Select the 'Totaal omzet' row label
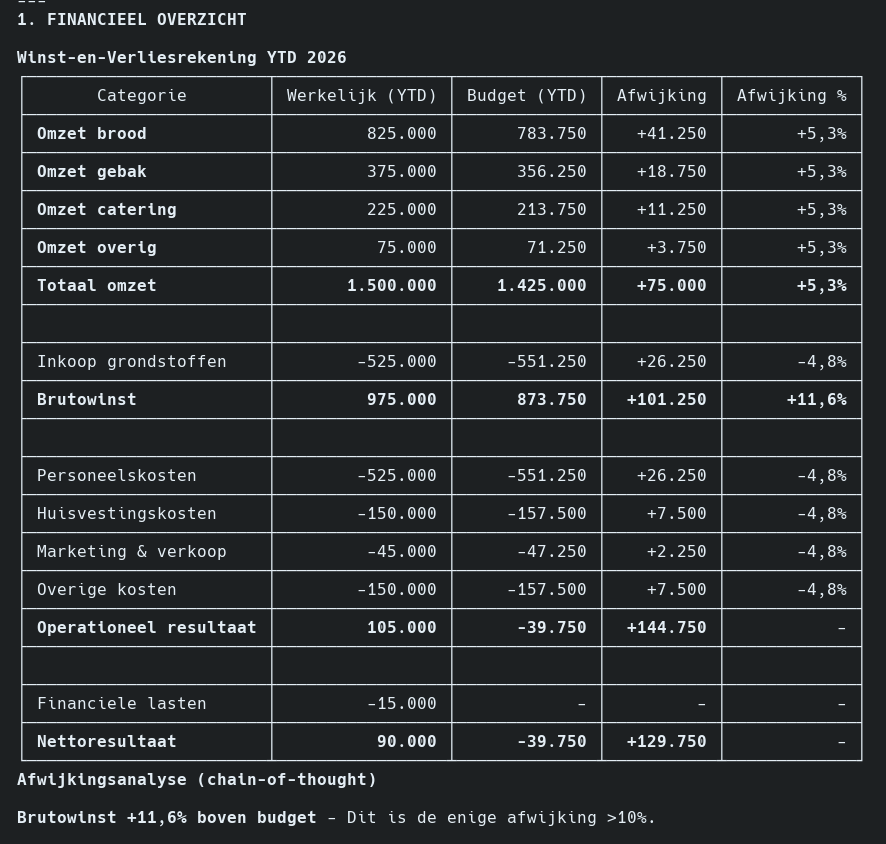This screenshot has width=886, height=844. [x=97, y=286]
